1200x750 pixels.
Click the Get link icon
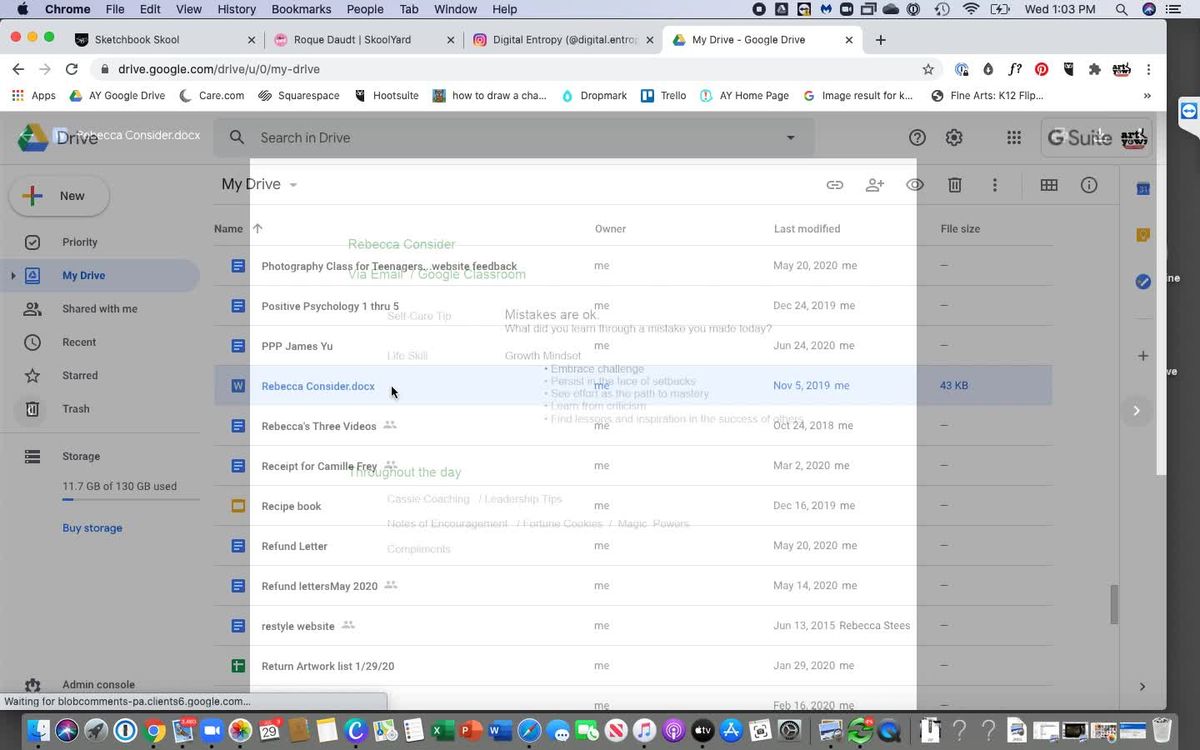coord(834,185)
